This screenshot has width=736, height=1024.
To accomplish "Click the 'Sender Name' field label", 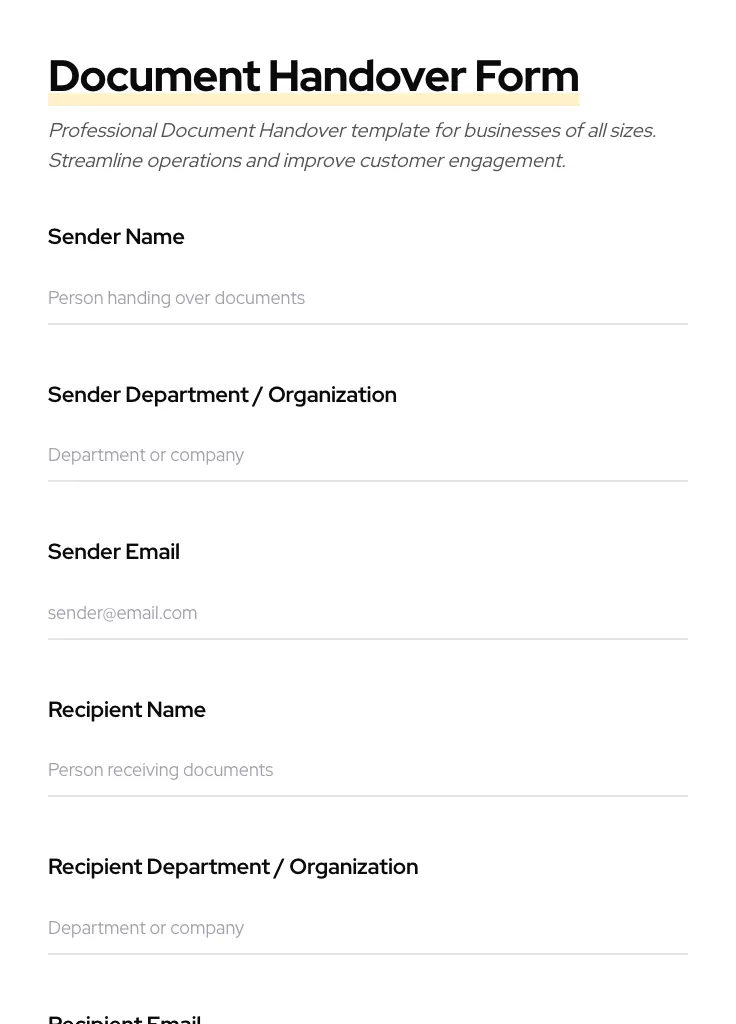I will [116, 237].
